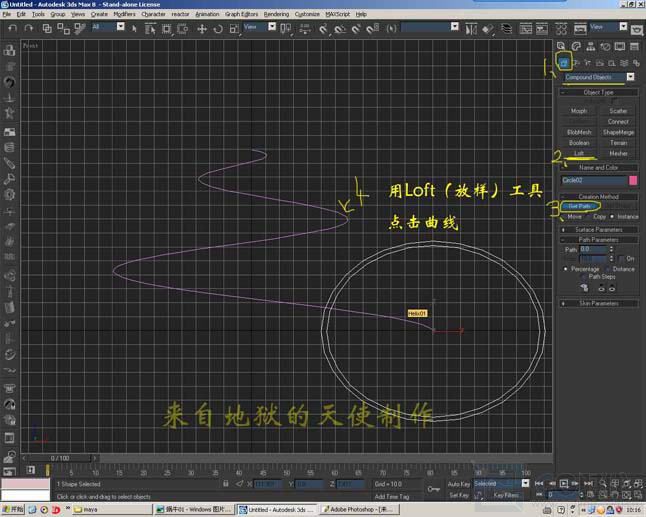This screenshot has width=646, height=517.
Task: Select the Geometry category icon
Action: pyautogui.click(x=564, y=63)
